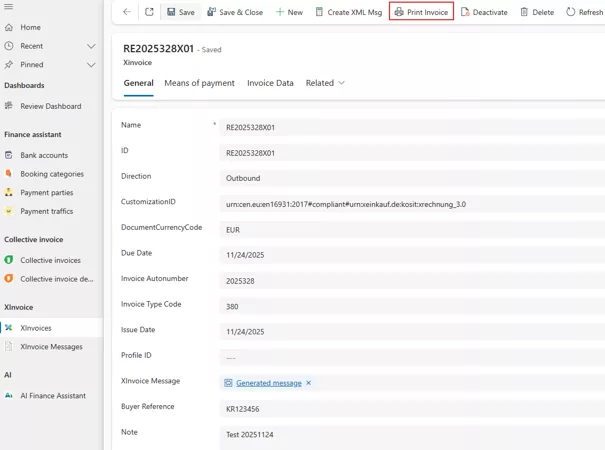The image size is (605, 450).
Task: Click DocumentCurrencyCode field EUR
Action: click(x=412, y=230)
